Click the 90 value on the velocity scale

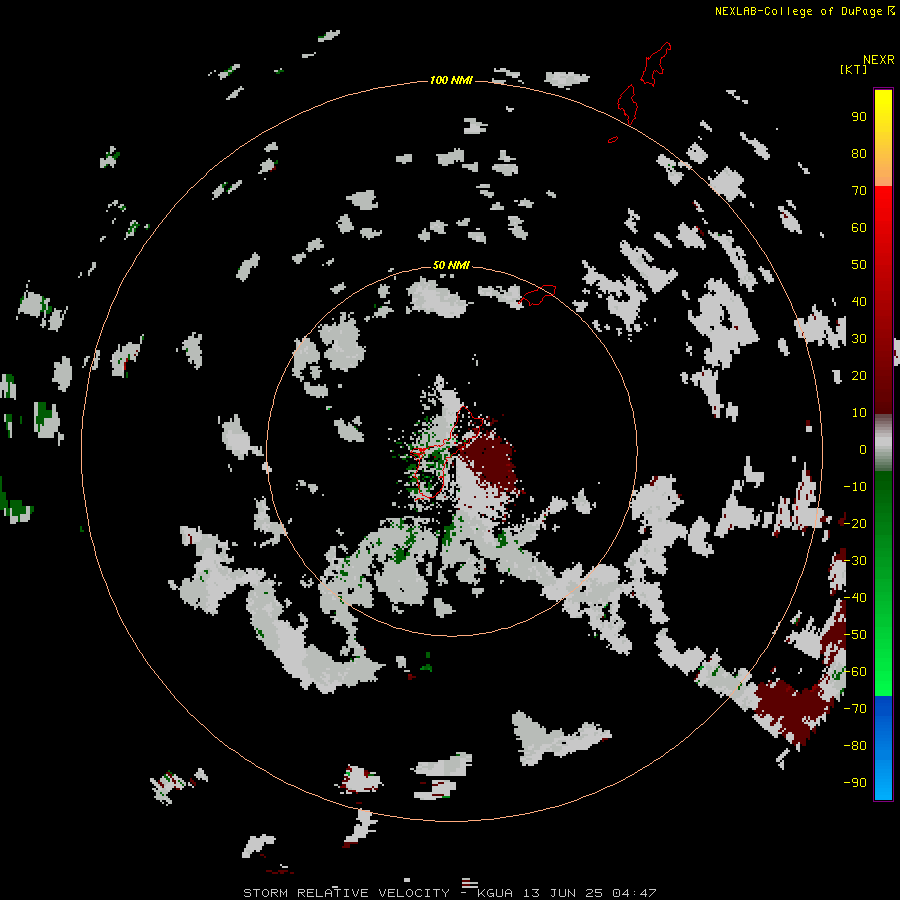click(859, 117)
